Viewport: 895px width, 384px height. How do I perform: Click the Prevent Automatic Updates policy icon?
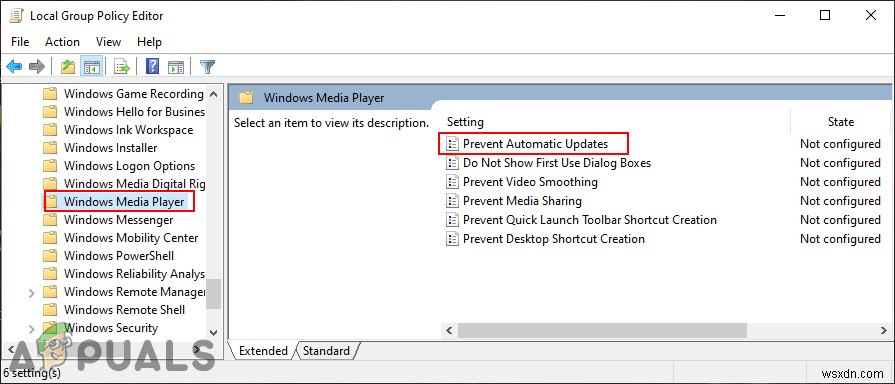coord(453,144)
